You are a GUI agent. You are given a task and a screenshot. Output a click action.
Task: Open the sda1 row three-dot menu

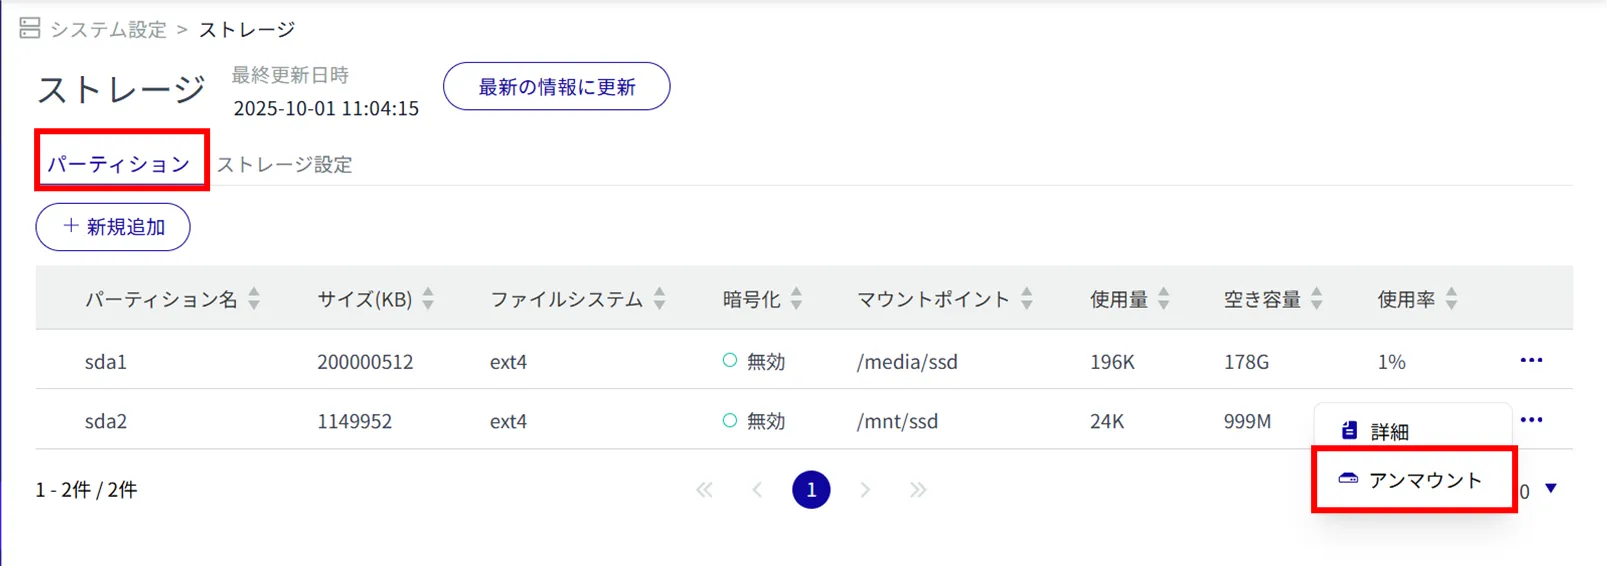pos(1530,360)
